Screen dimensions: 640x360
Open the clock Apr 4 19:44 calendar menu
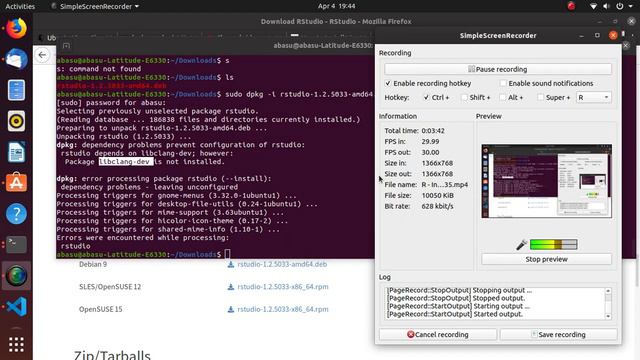[336, 6]
